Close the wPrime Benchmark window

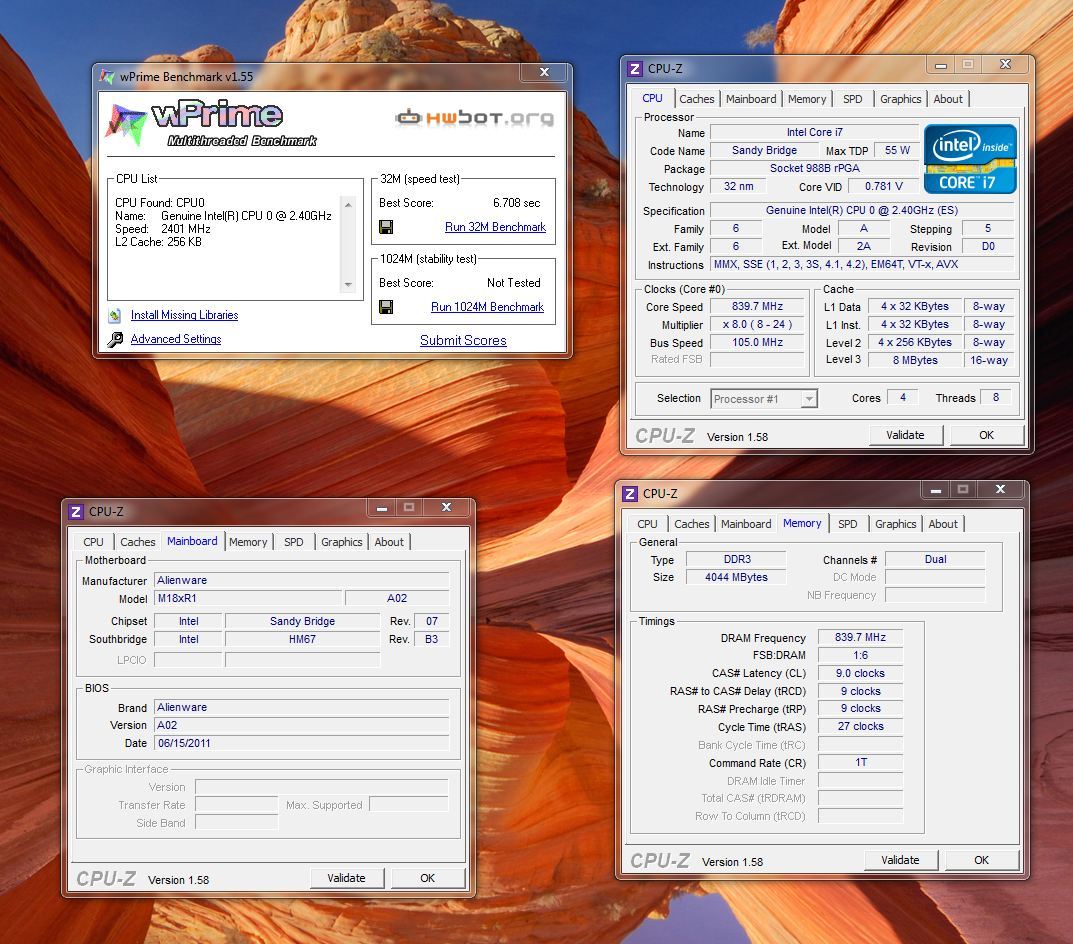[544, 72]
